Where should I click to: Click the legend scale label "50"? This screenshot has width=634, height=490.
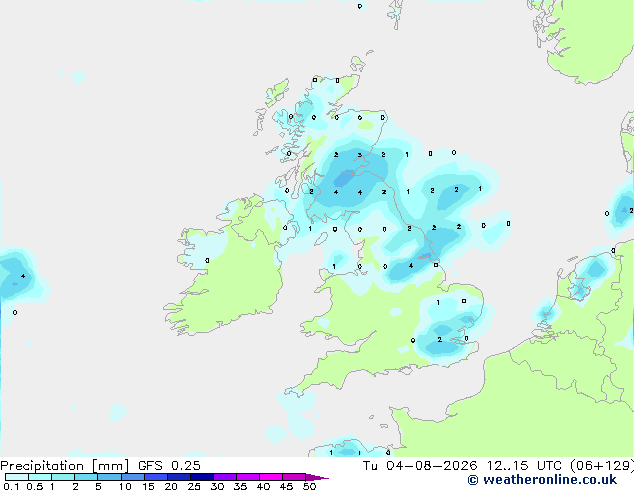pyautogui.click(x=310, y=486)
